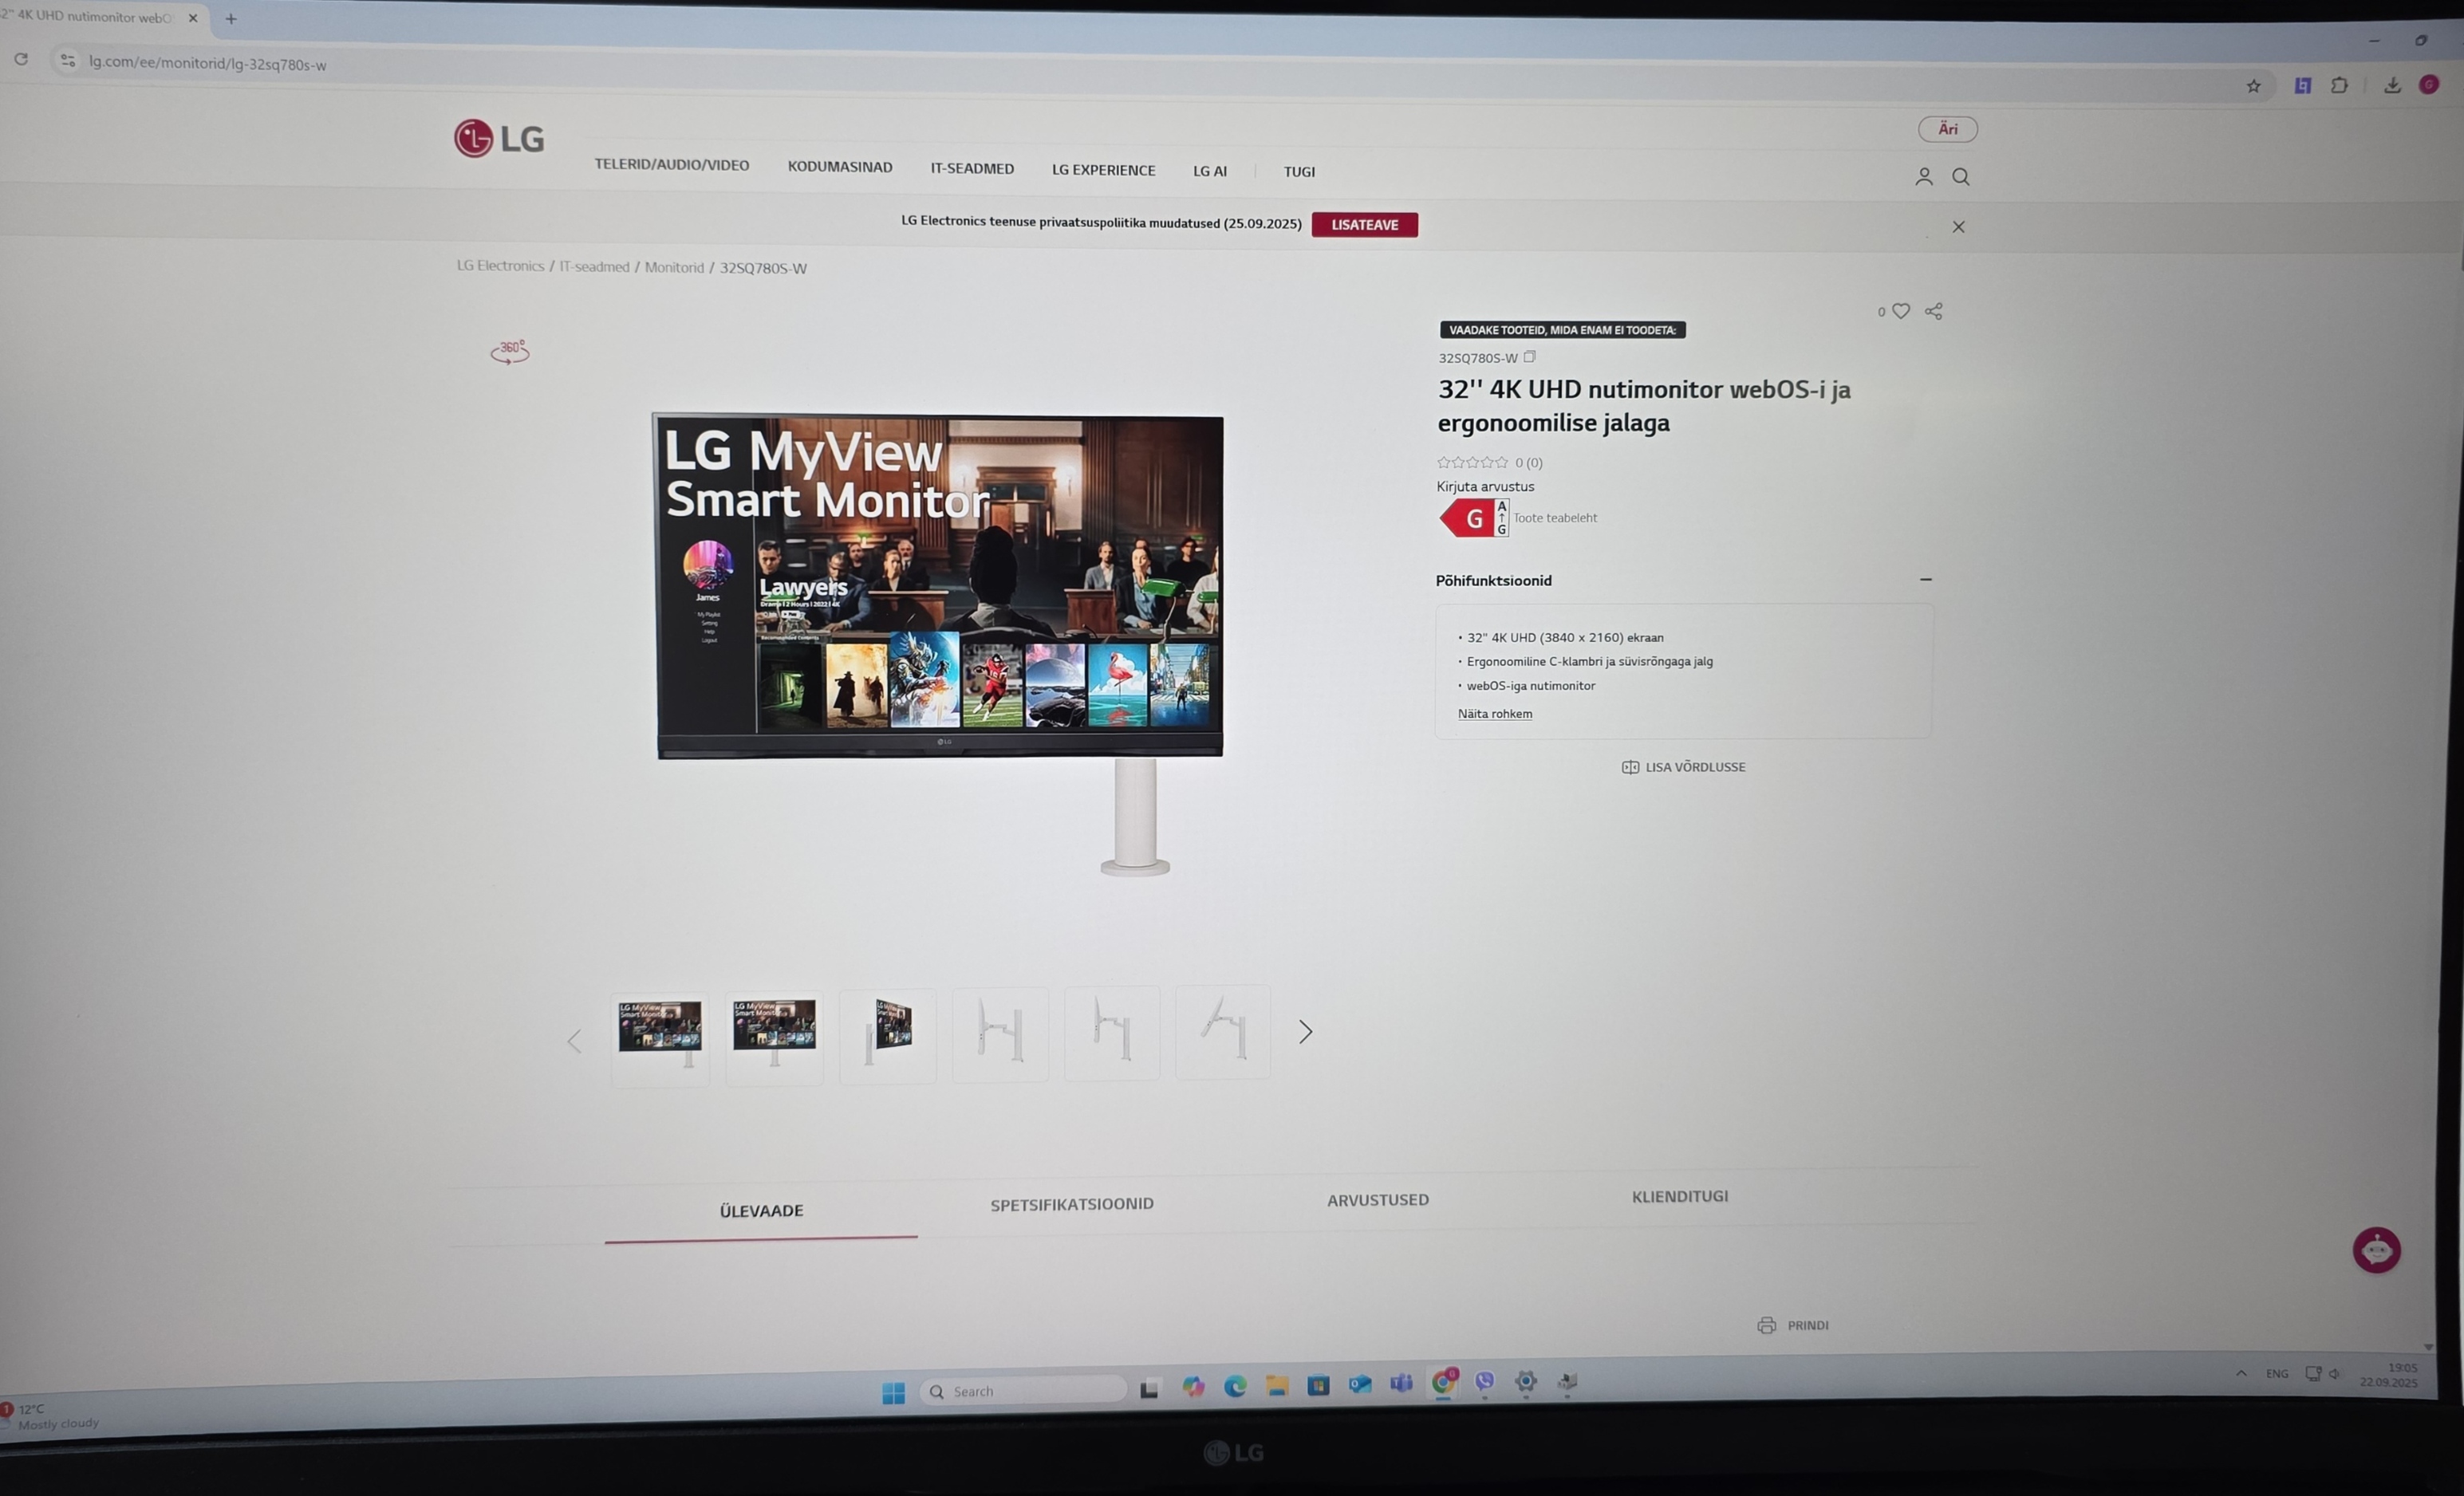
Task: Open the Monitorid breadcrumb link
Action: coord(674,267)
